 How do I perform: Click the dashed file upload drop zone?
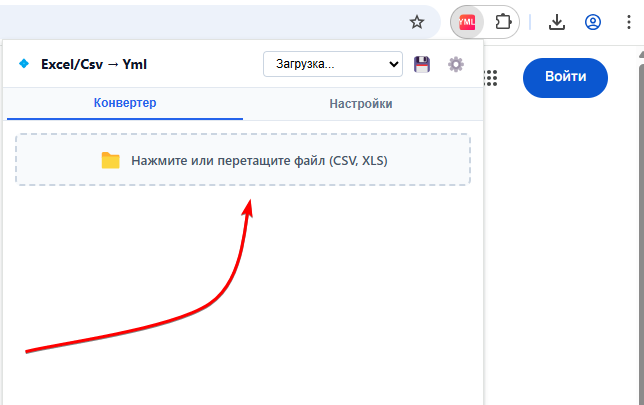tap(243, 160)
